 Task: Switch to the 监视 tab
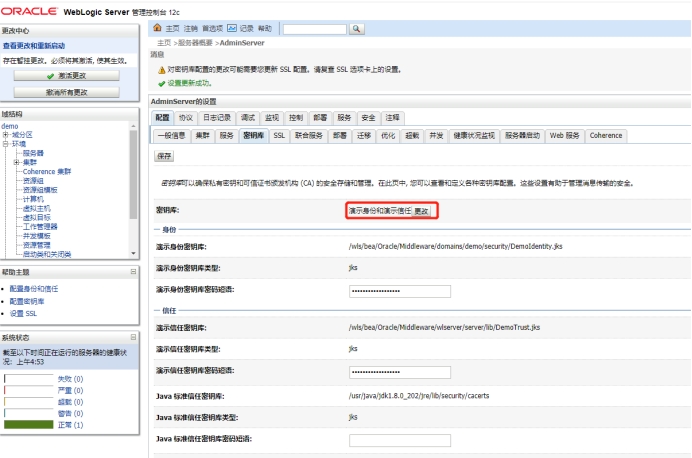click(x=272, y=118)
